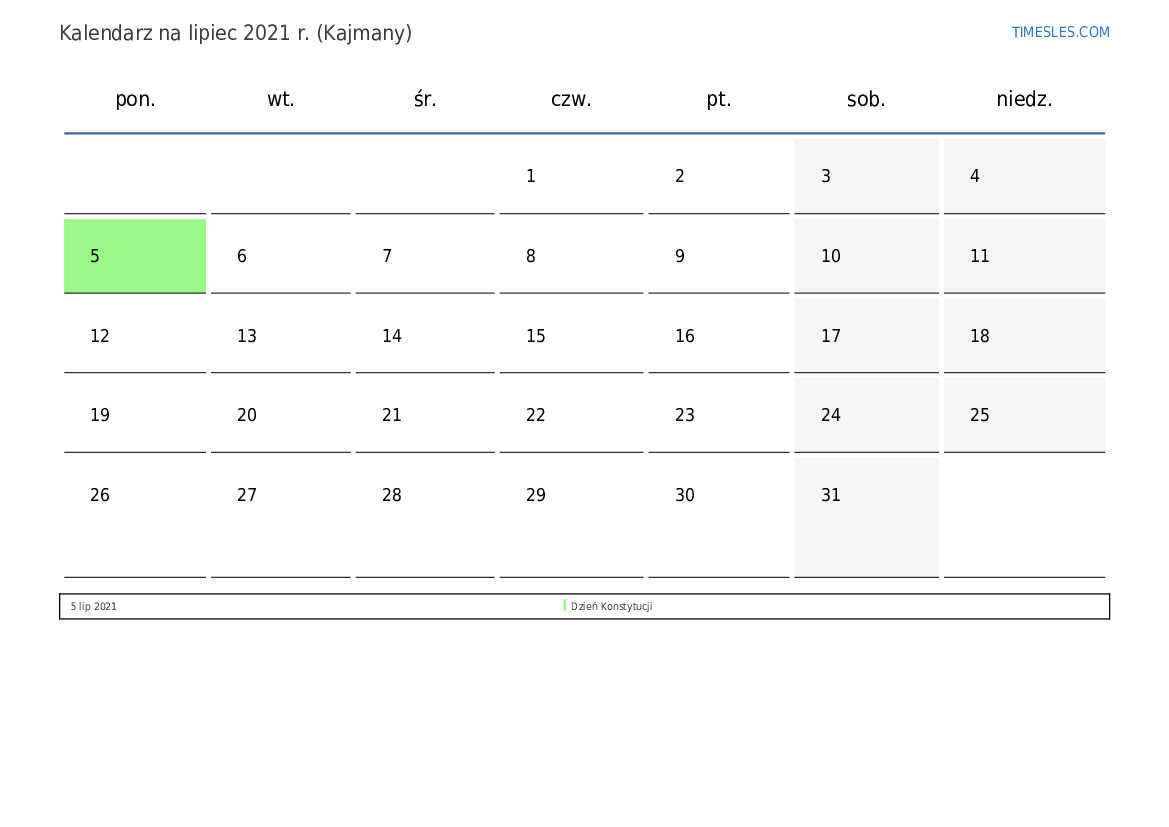Choose day 9 cell

[719, 256]
